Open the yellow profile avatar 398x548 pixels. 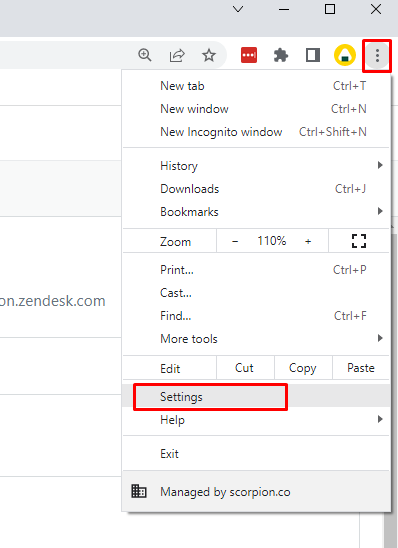345,55
